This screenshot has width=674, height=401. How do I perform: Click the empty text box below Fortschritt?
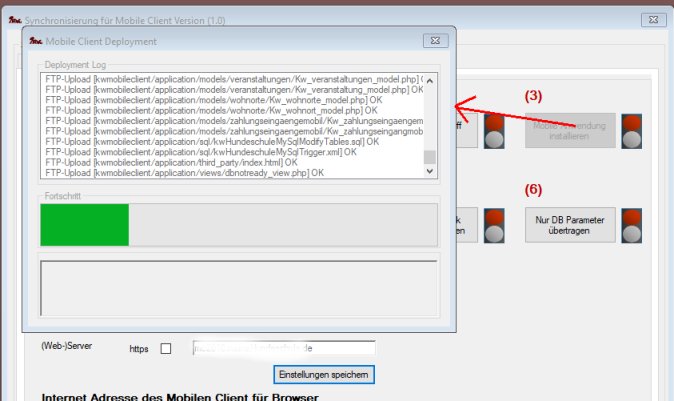point(237,286)
